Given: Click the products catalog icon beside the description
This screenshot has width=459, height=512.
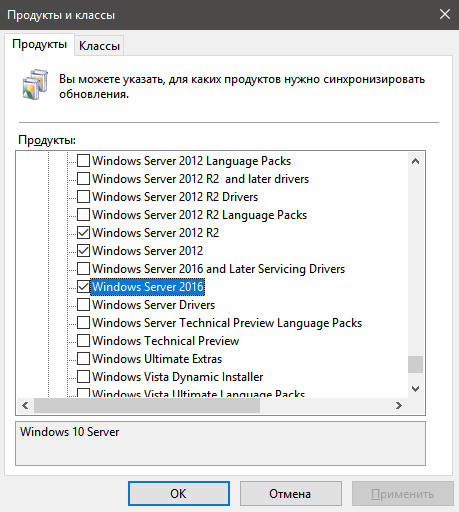Looking at the screenshot, I should click(35, 84).
